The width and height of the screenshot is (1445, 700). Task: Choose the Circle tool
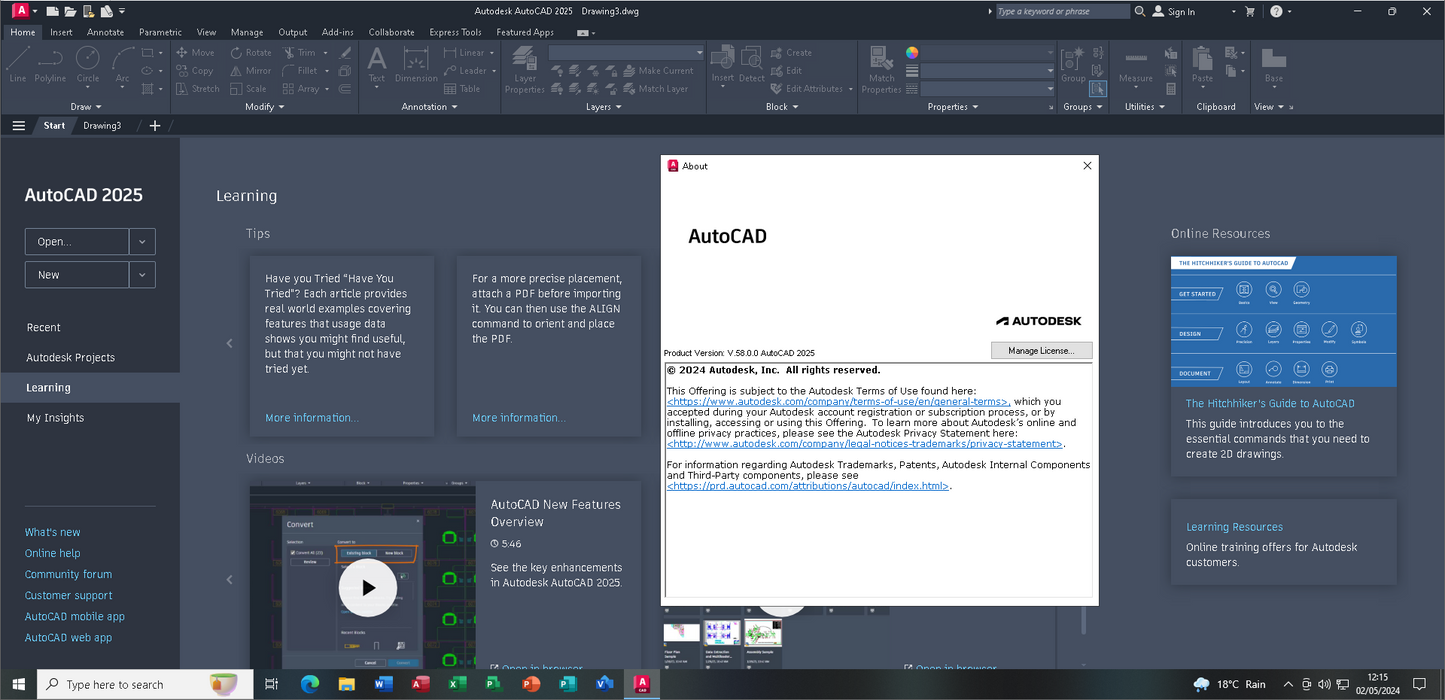[x=88, y=65]
